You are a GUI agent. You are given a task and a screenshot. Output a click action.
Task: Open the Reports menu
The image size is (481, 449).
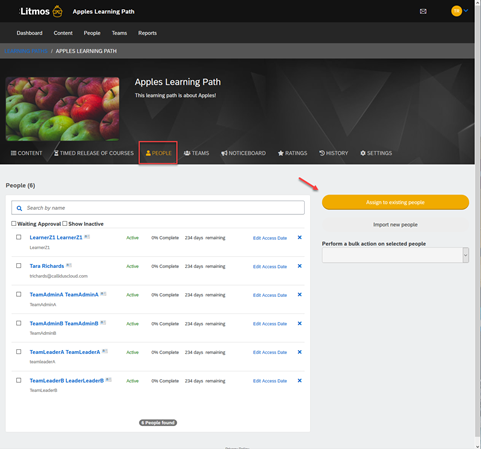(x=147, y=33)
